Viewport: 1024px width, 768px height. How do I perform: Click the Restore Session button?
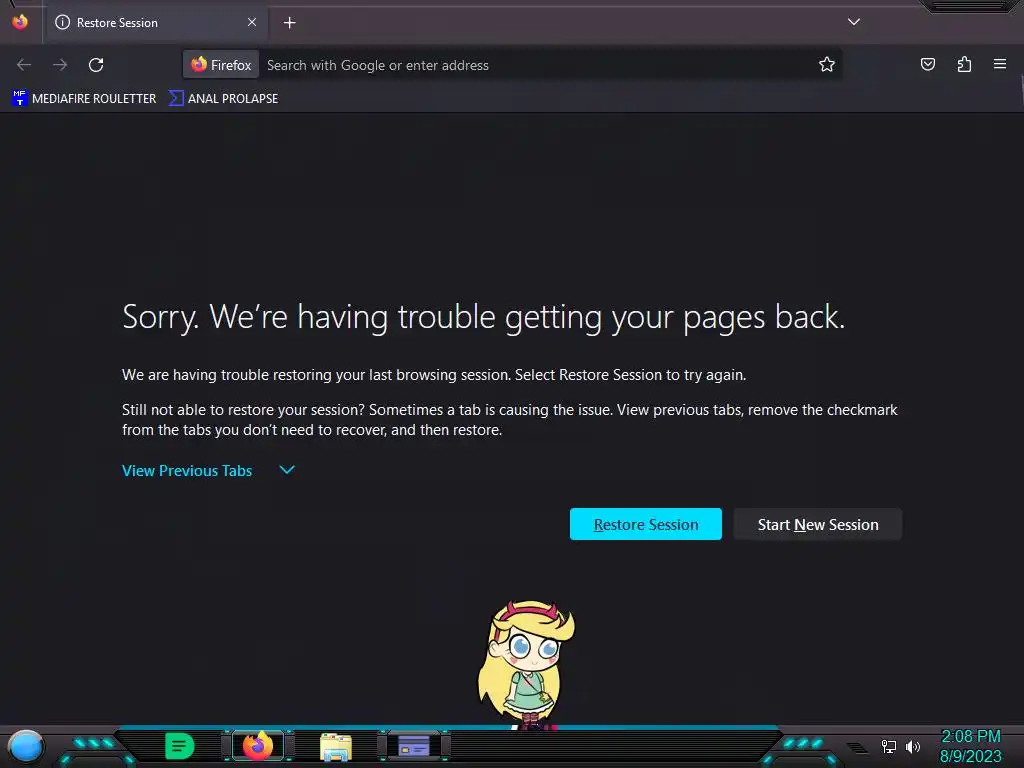point(645,524)
